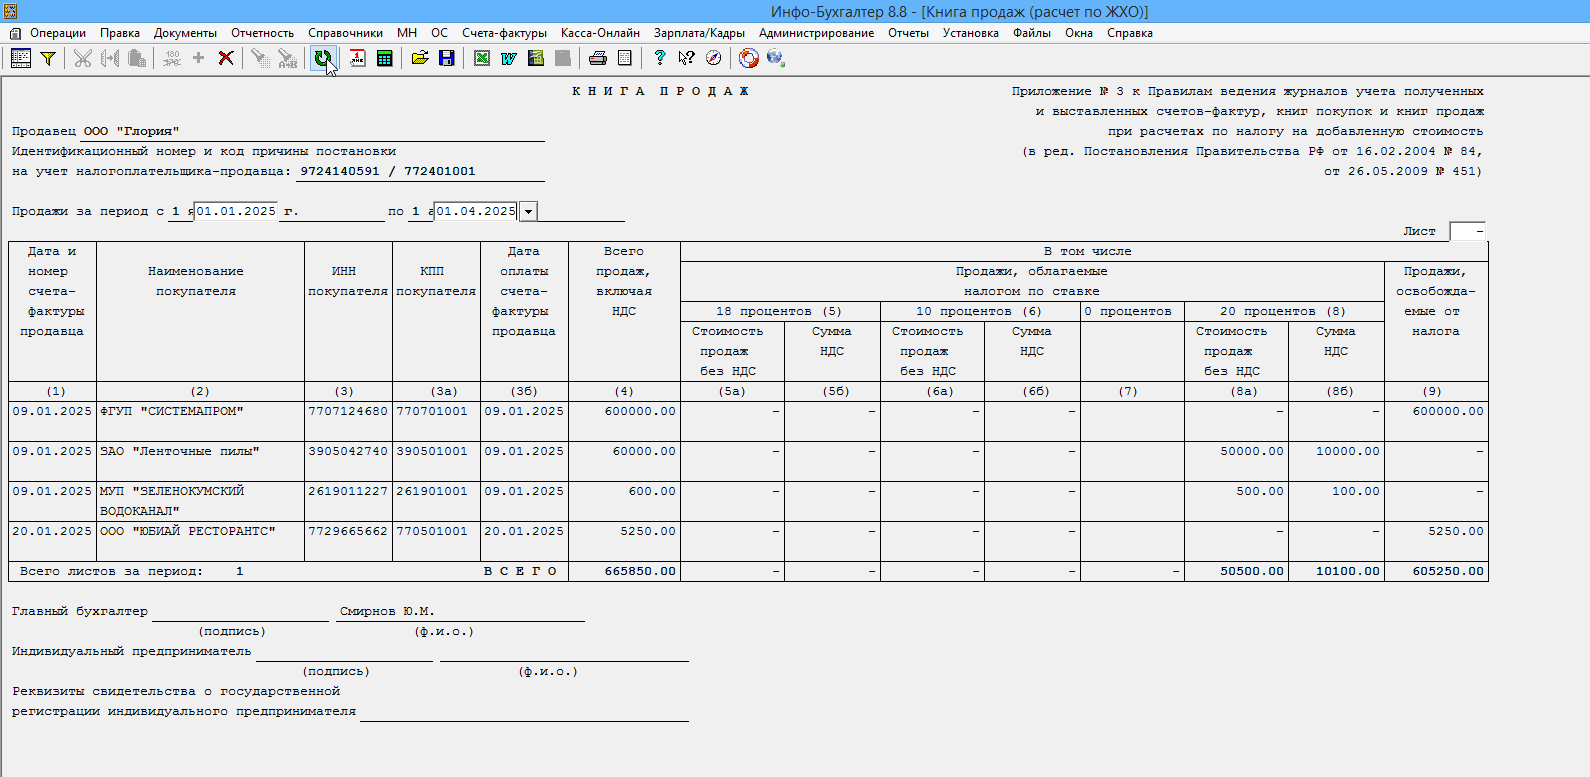
Task: Click the scissors cut icon
Action: pos(83,58)
